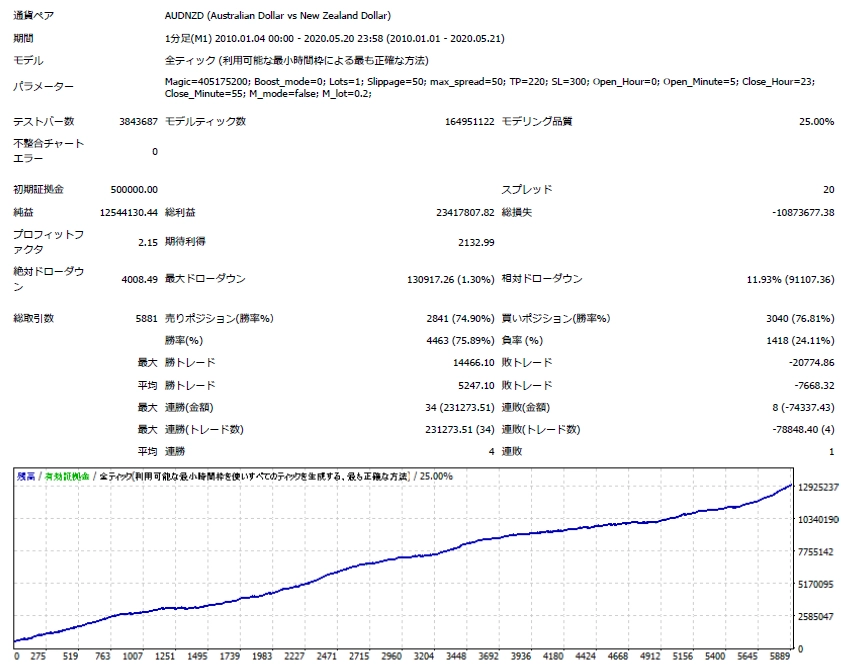This screenshot has height=668, width=845.
Task: Click the net profit 12544130.44 value
Action: [129, 213]
